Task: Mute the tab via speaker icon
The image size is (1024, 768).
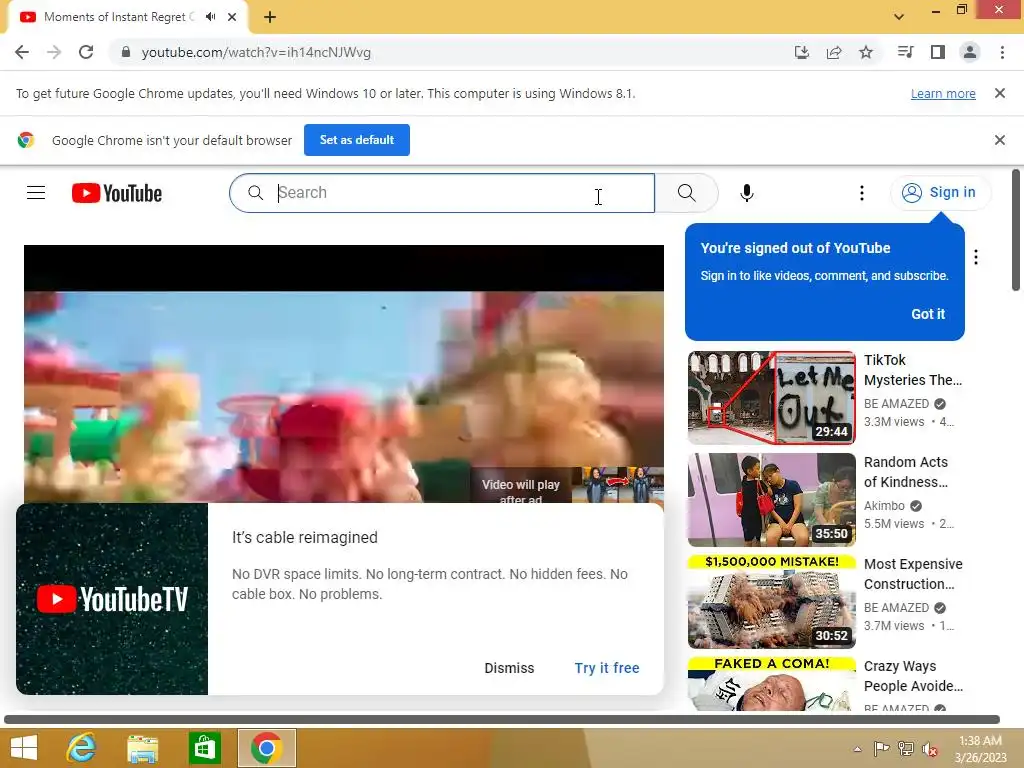Action: [210, 17]
